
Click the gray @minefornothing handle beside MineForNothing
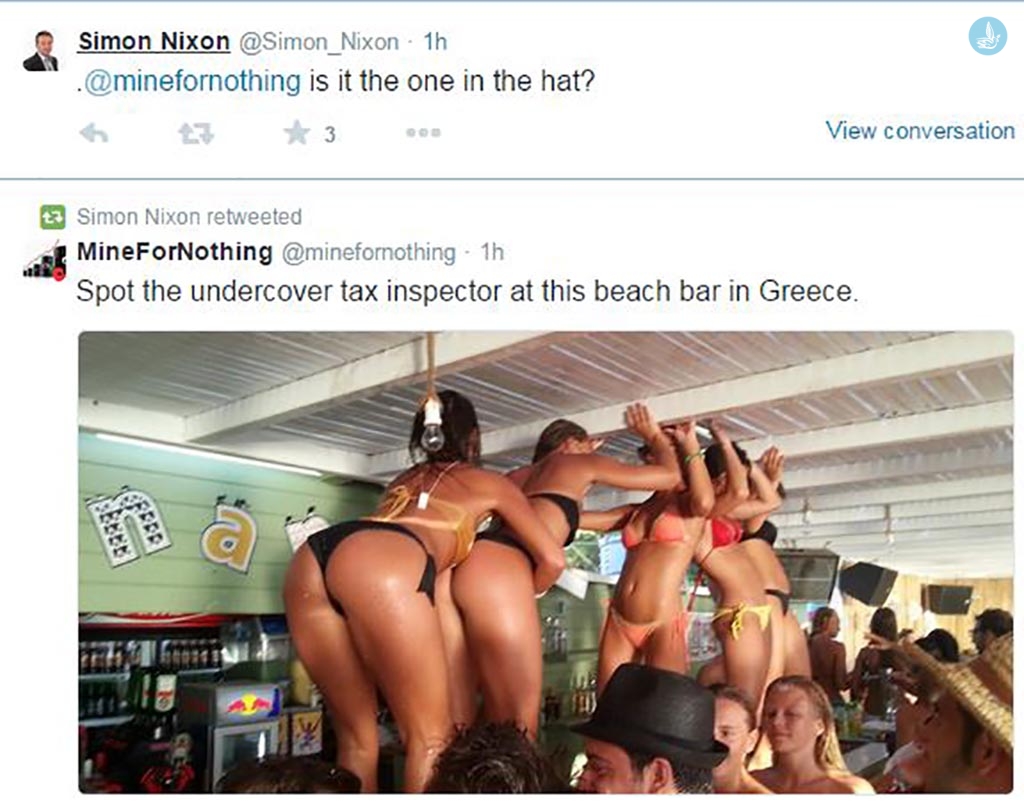[x=368, y=252]
